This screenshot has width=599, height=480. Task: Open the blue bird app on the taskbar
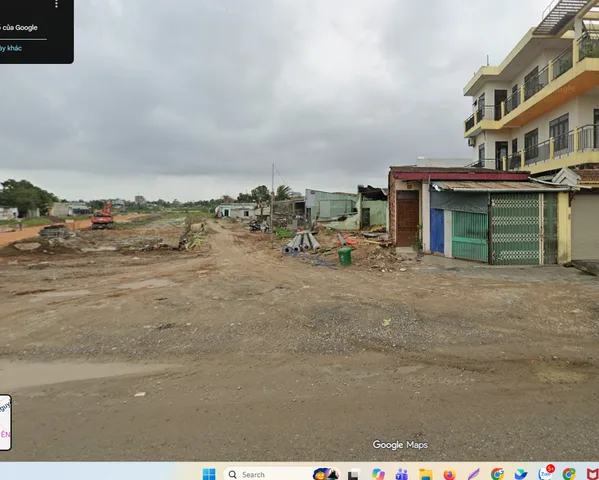coord(521,474)
